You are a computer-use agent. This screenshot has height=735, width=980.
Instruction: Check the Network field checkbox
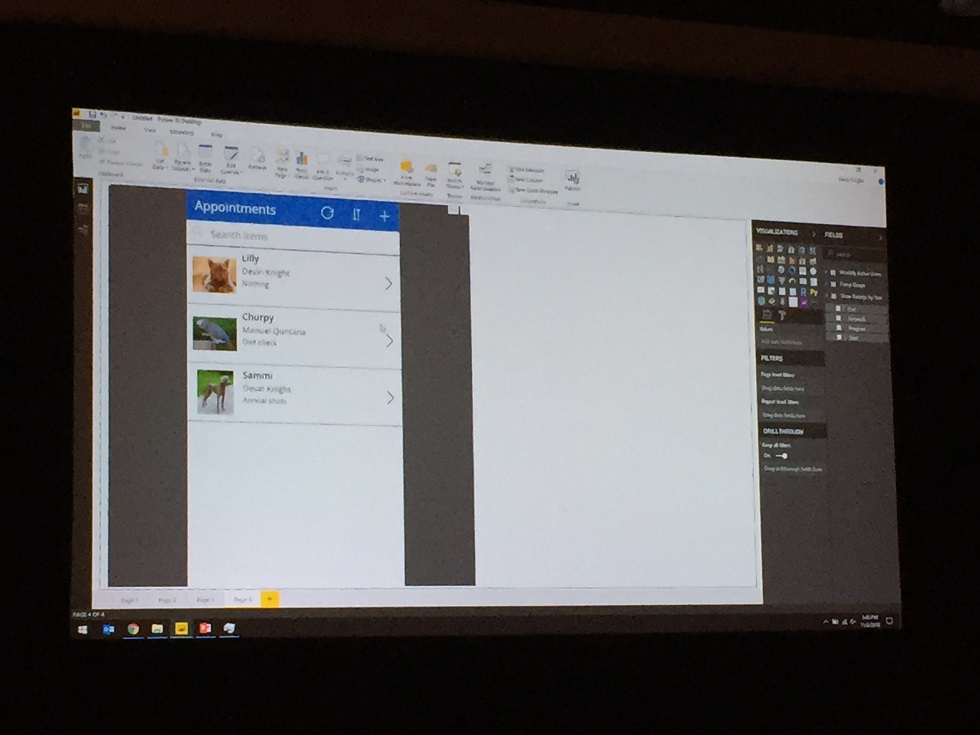click(x=838, y=318)
